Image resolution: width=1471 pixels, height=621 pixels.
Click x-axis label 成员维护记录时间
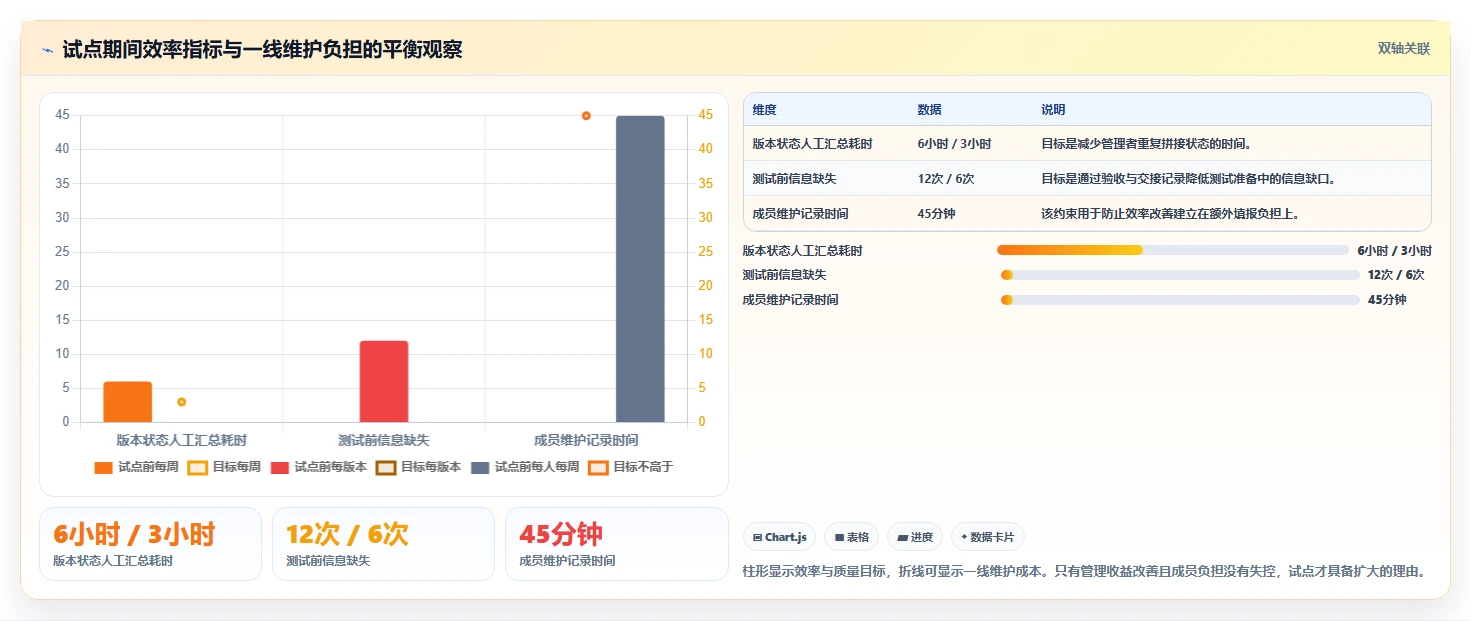(x=586, y=440)
